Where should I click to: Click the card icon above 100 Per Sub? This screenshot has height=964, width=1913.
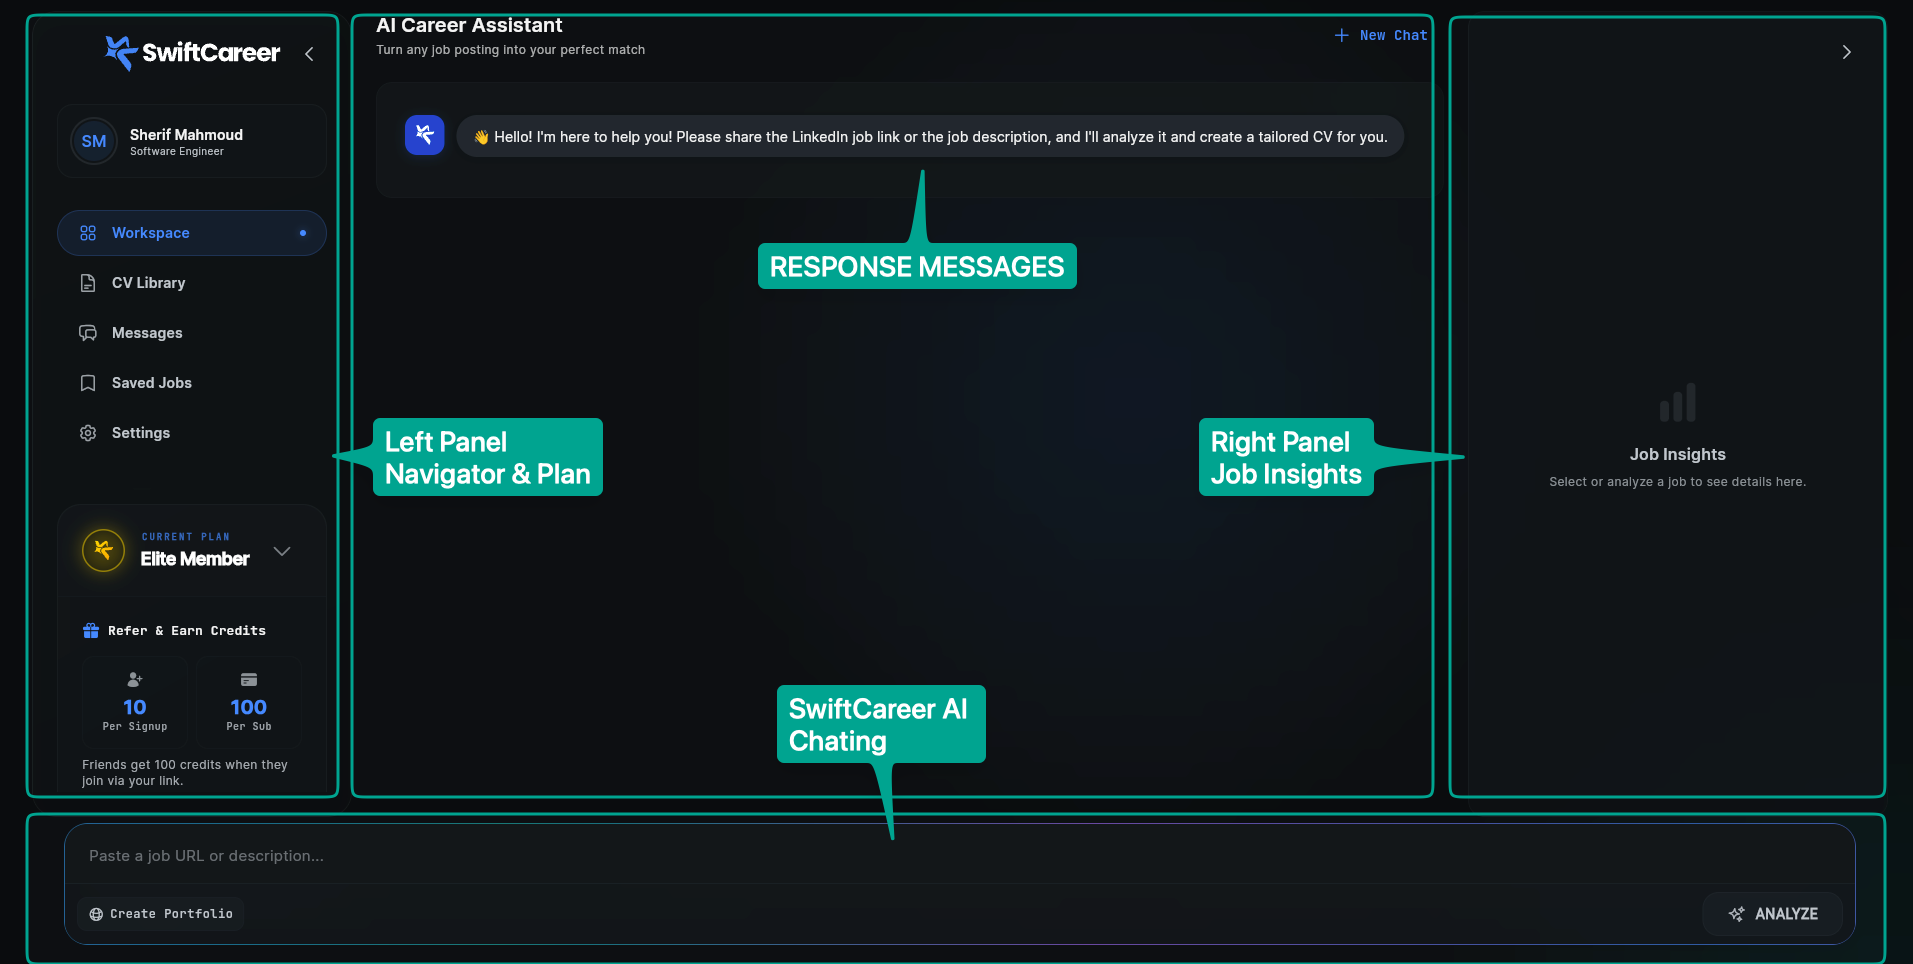[248, 679]
